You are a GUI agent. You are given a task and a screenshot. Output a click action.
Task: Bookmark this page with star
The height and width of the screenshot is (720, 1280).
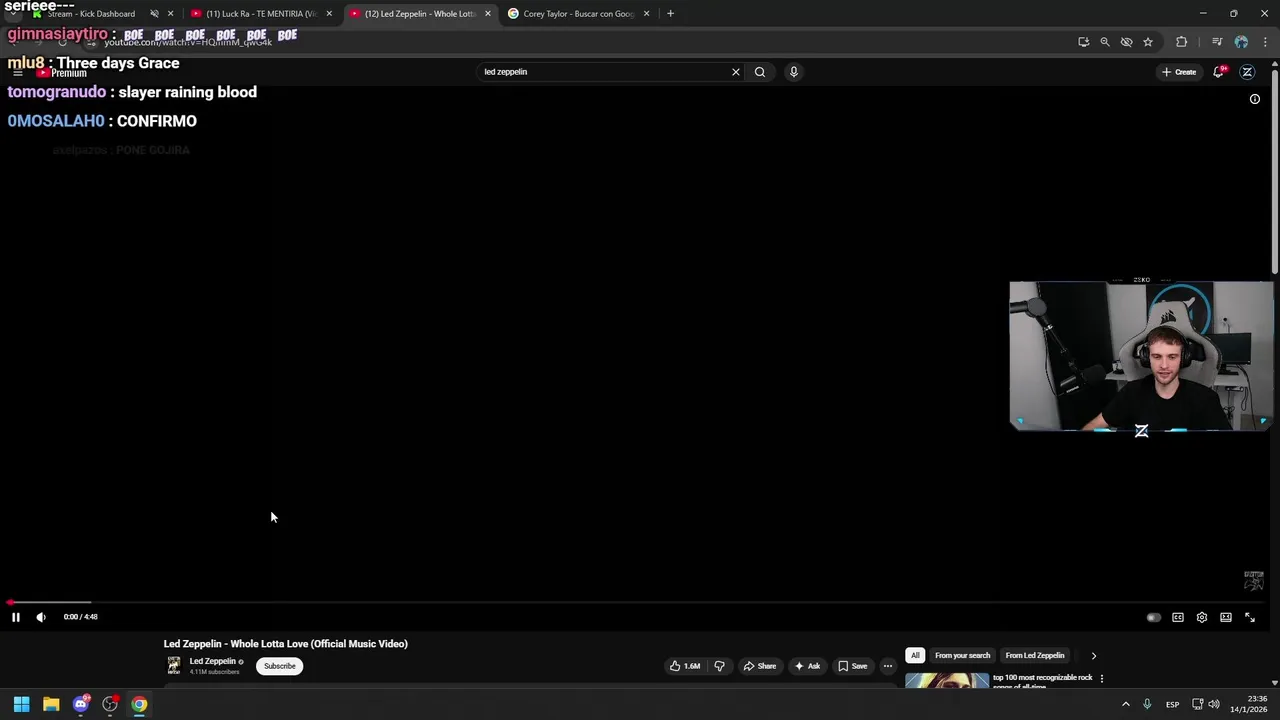click(x=1148, y=42)
